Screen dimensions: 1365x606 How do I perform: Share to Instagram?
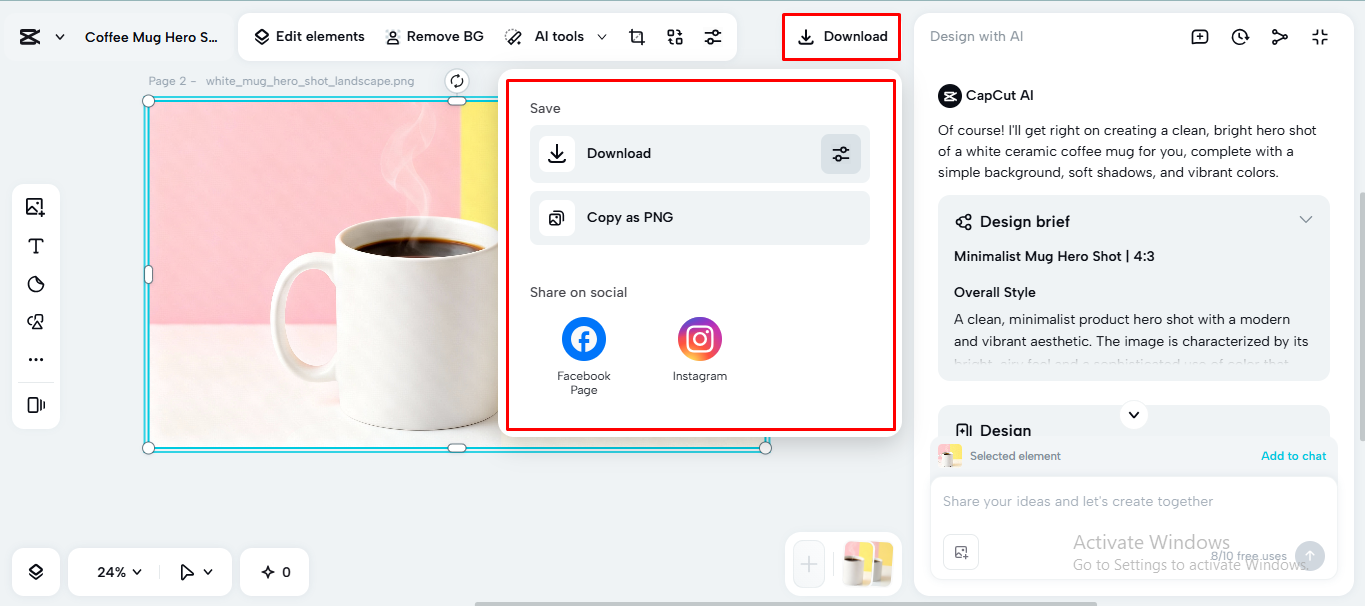[700, 350]
